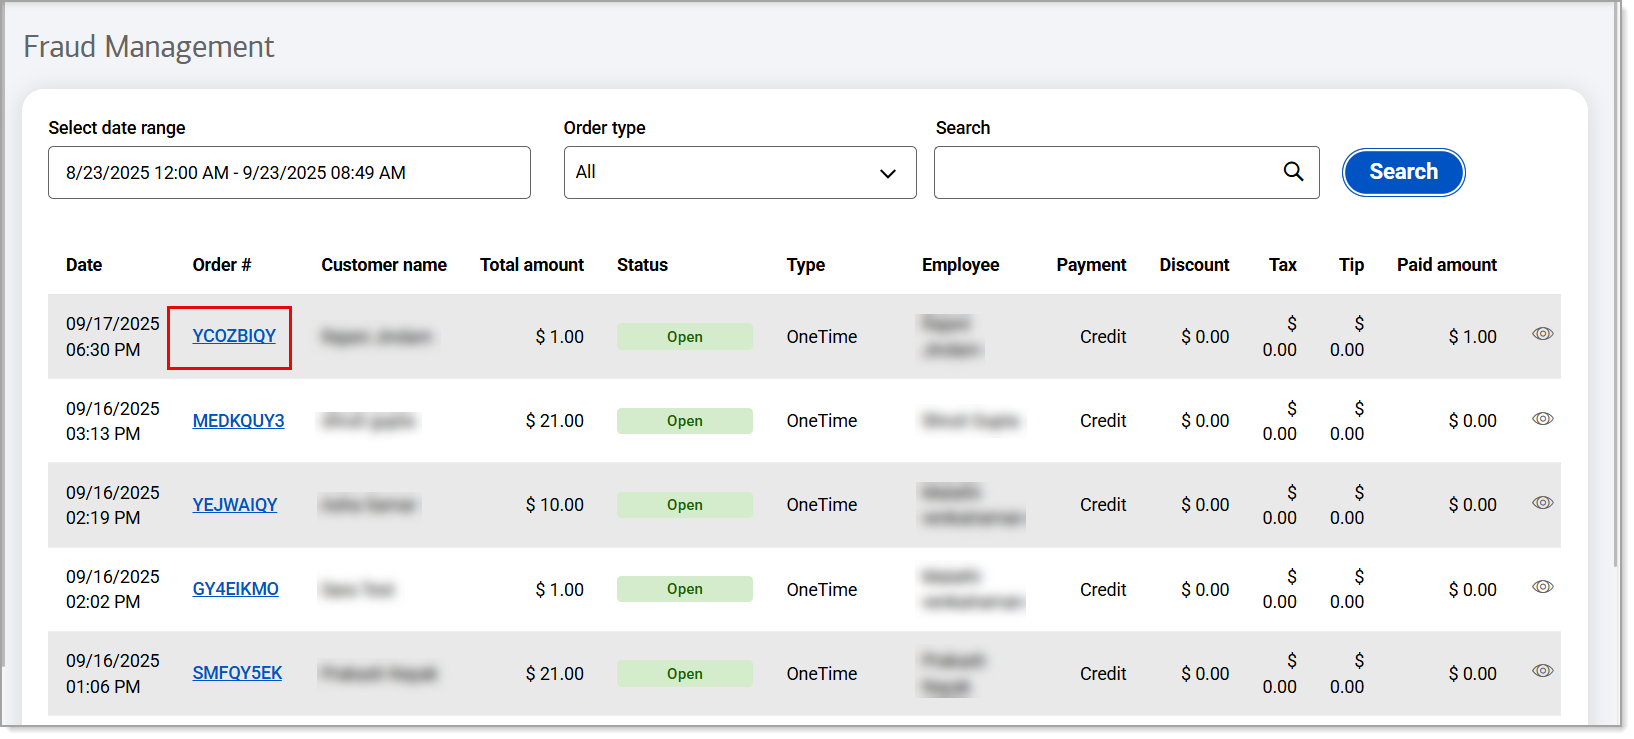The width and height of the screenshot is (1634, 739).
Task: Click the Date column header
Action: [x=84, y=265]
